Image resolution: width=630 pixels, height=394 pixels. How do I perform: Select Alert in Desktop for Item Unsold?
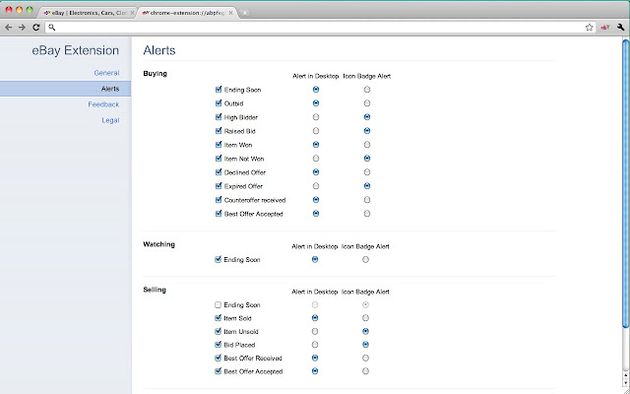[x=315, y=331]
